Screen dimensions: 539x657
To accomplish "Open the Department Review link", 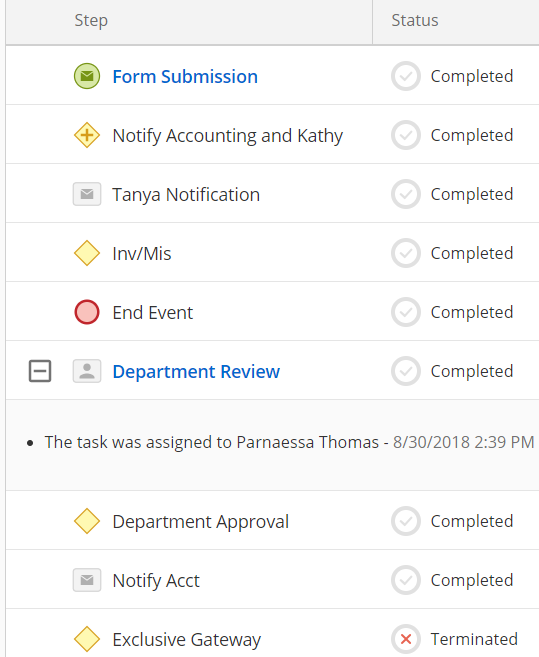I will (x=196, y=372).
